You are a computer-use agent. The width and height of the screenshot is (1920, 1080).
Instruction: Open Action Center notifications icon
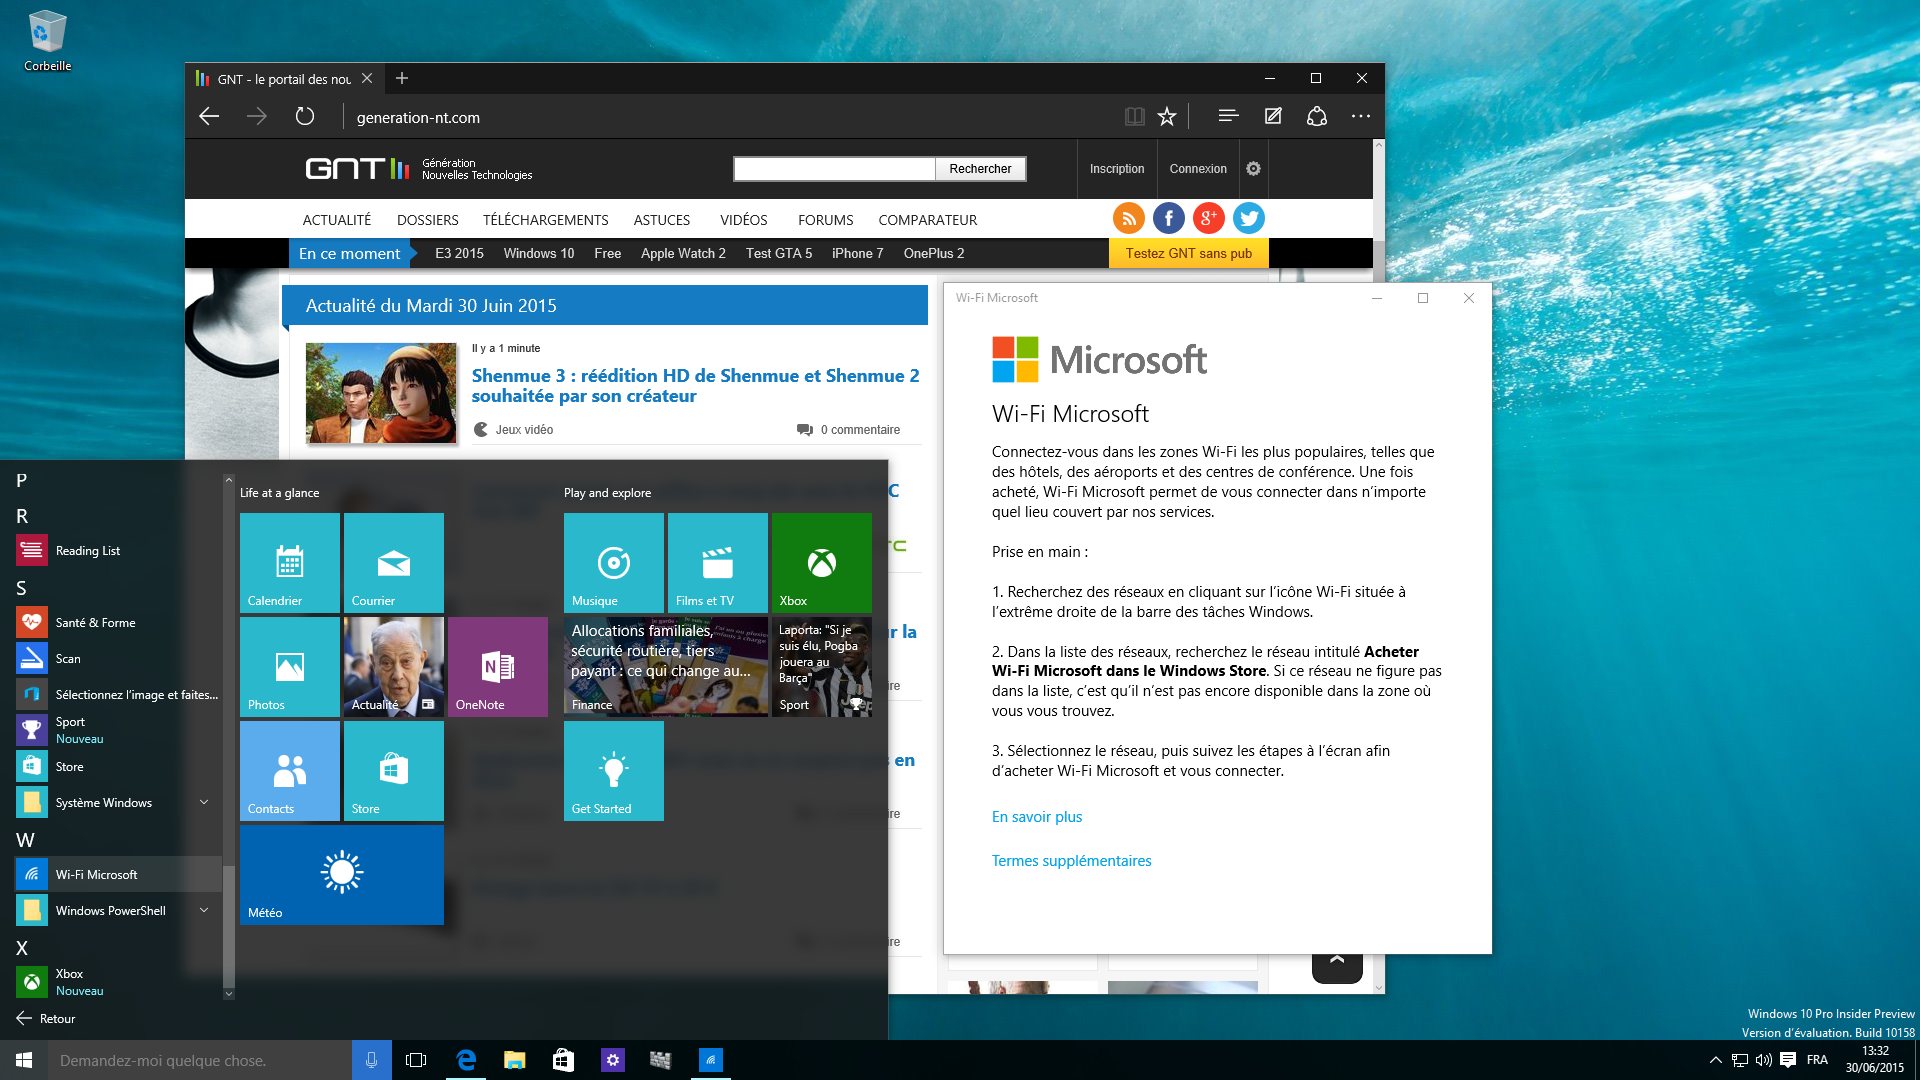(x=1788, y=1060)
